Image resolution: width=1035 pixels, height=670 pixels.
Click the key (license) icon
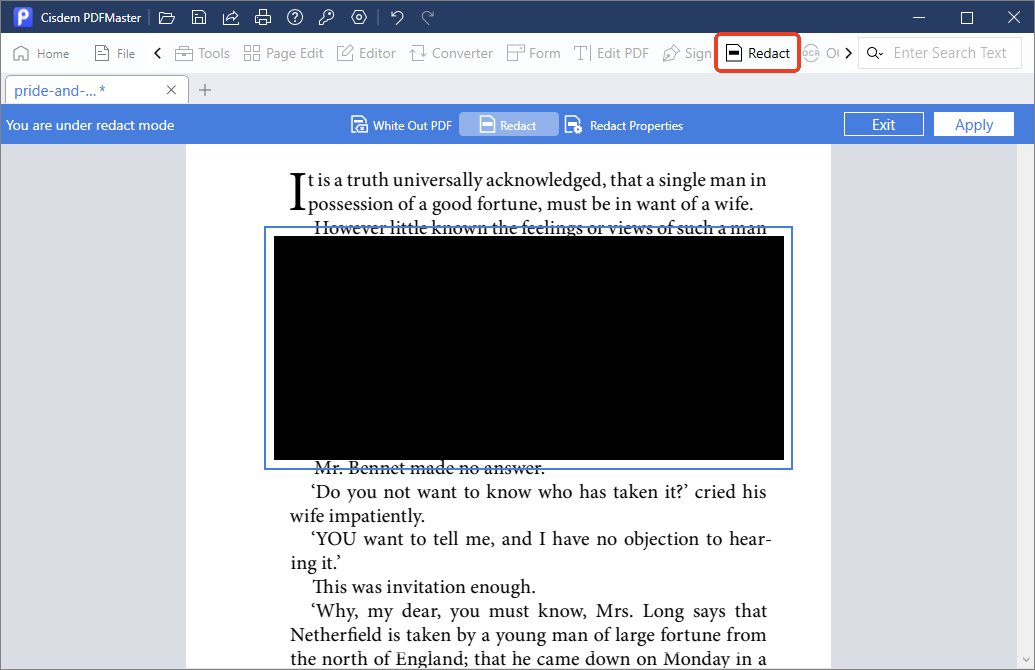(x=326, y=18)
